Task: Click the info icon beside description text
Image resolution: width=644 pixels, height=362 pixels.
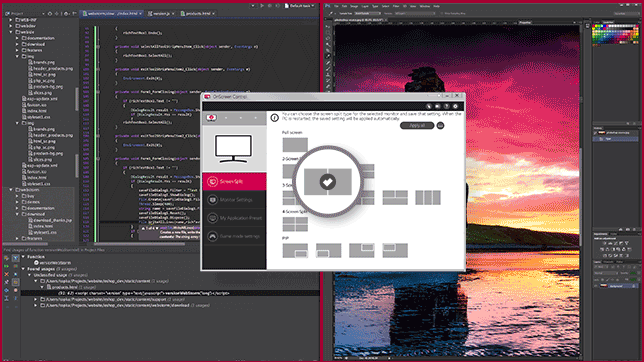Action: click(274, 118)
